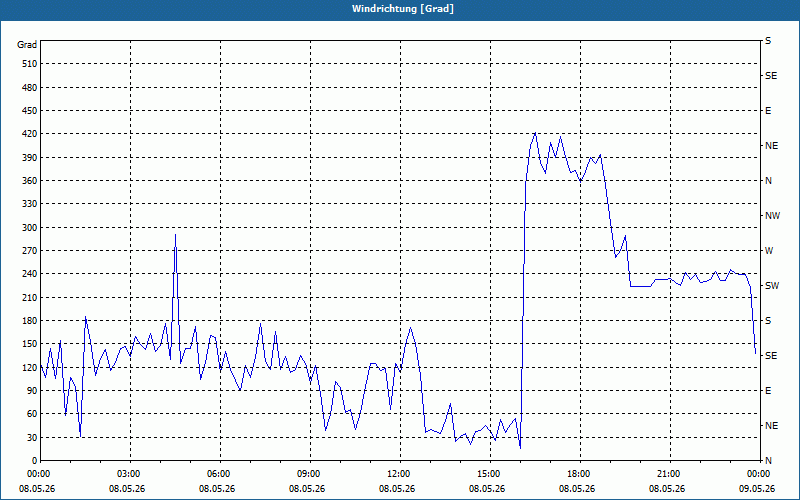
Task: Click the spike peak near 290 degrees
Action: tap(175, 235)
